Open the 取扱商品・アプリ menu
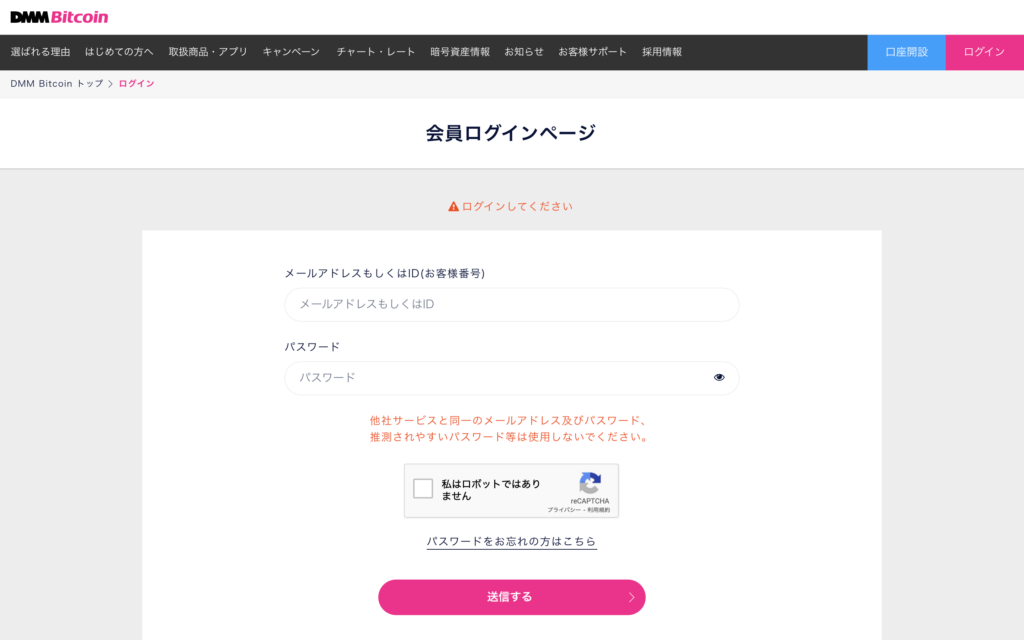This screenshot has height=640, width=1024. click(208, 52)
